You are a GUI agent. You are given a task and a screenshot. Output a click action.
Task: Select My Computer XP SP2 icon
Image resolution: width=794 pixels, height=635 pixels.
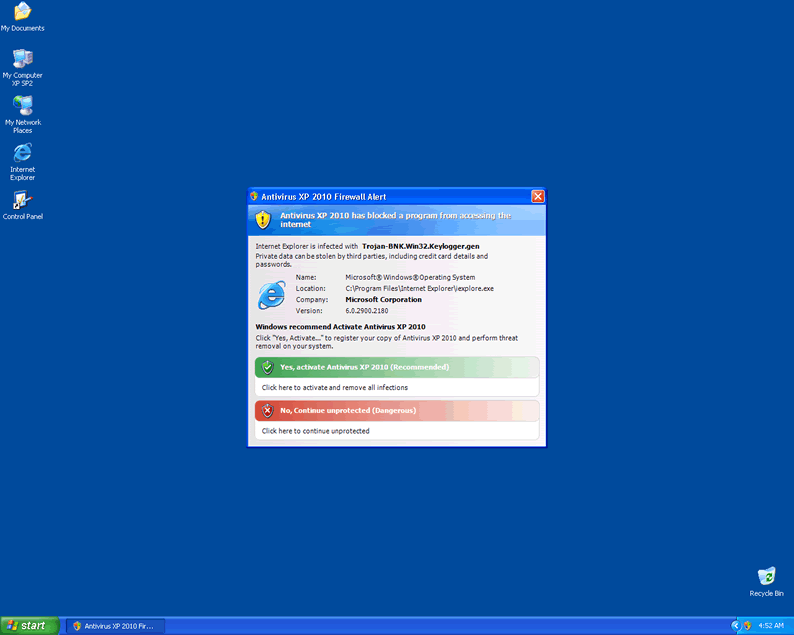22,59
